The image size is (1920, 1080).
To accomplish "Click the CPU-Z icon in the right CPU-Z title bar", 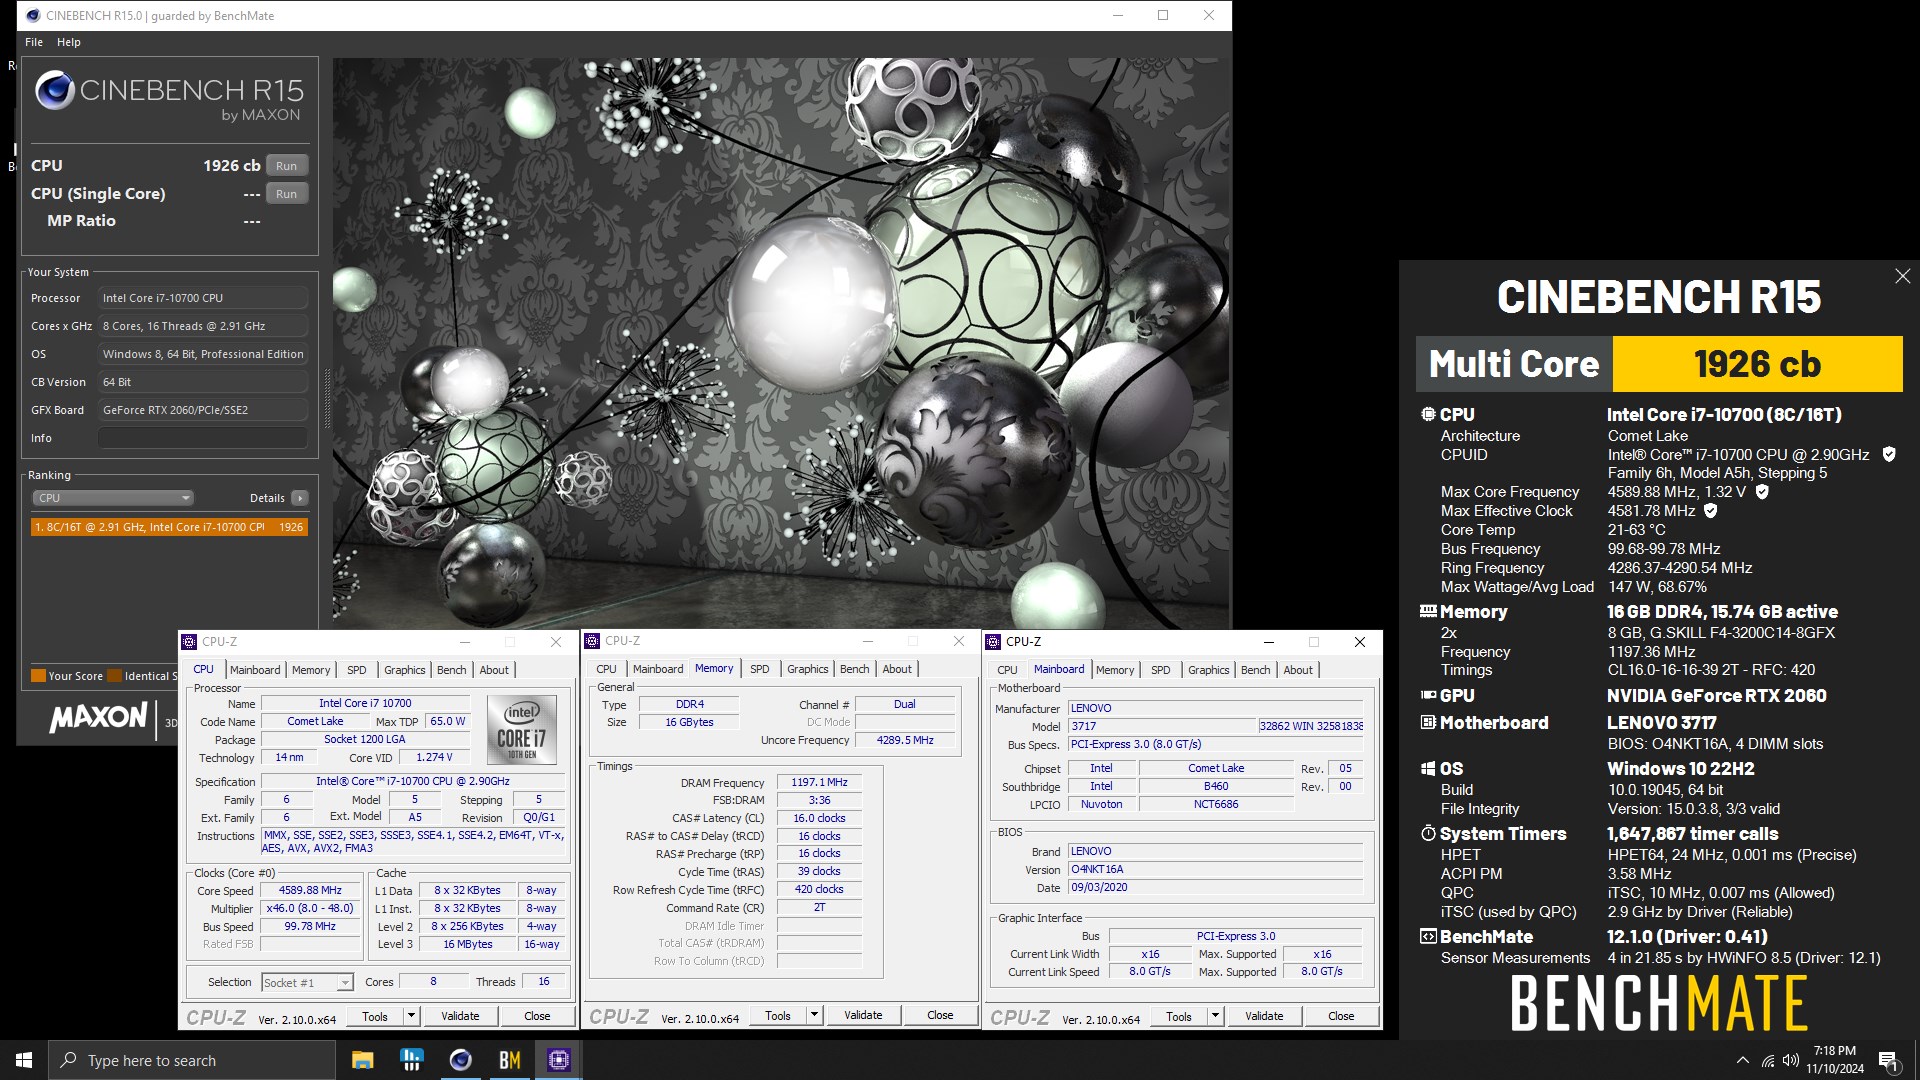I will click(994, 642).
